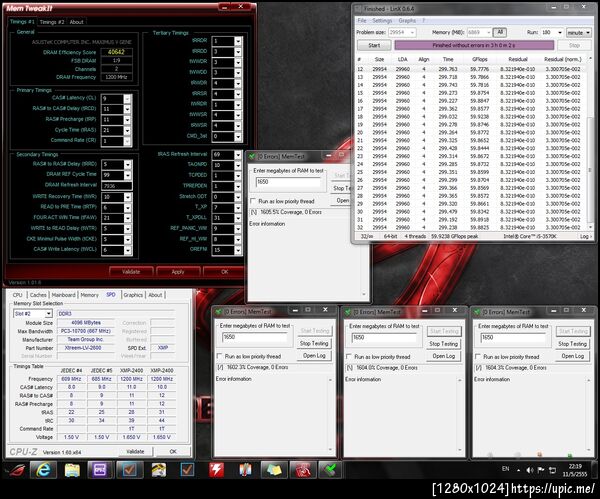Click the CPU-Z OK button
Image resolution: width=600 pixels, height=499 pixels.
pos(173,452)
